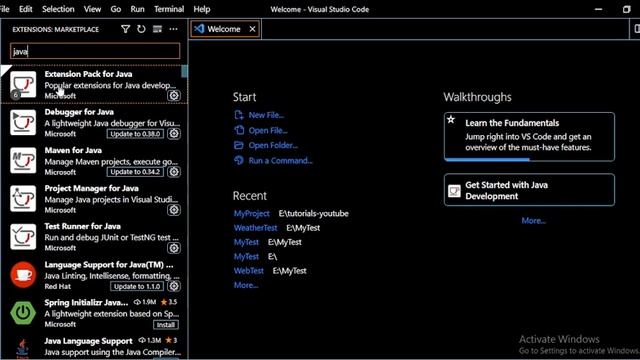Open the Selection menu
The height and width of the screenshot is (360, 640).
click(58, 9)
